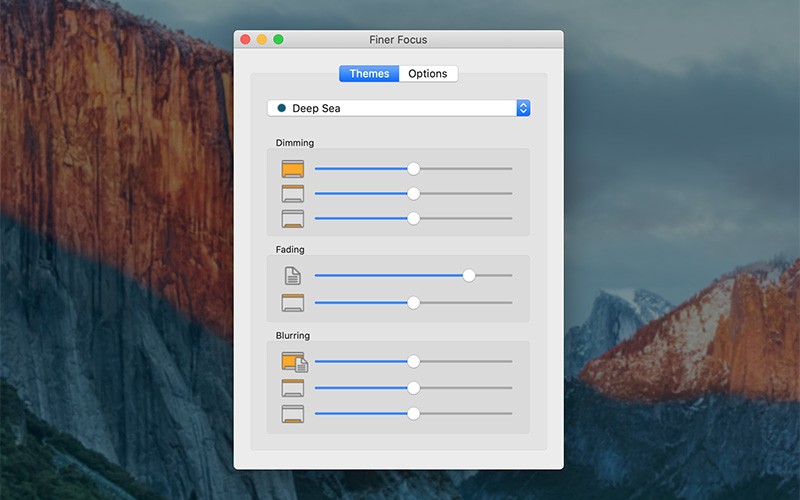Open the Deep Sea theme dropdown
Image resolution: width=800 pixels, height=500 pixels.
point(398,108)
